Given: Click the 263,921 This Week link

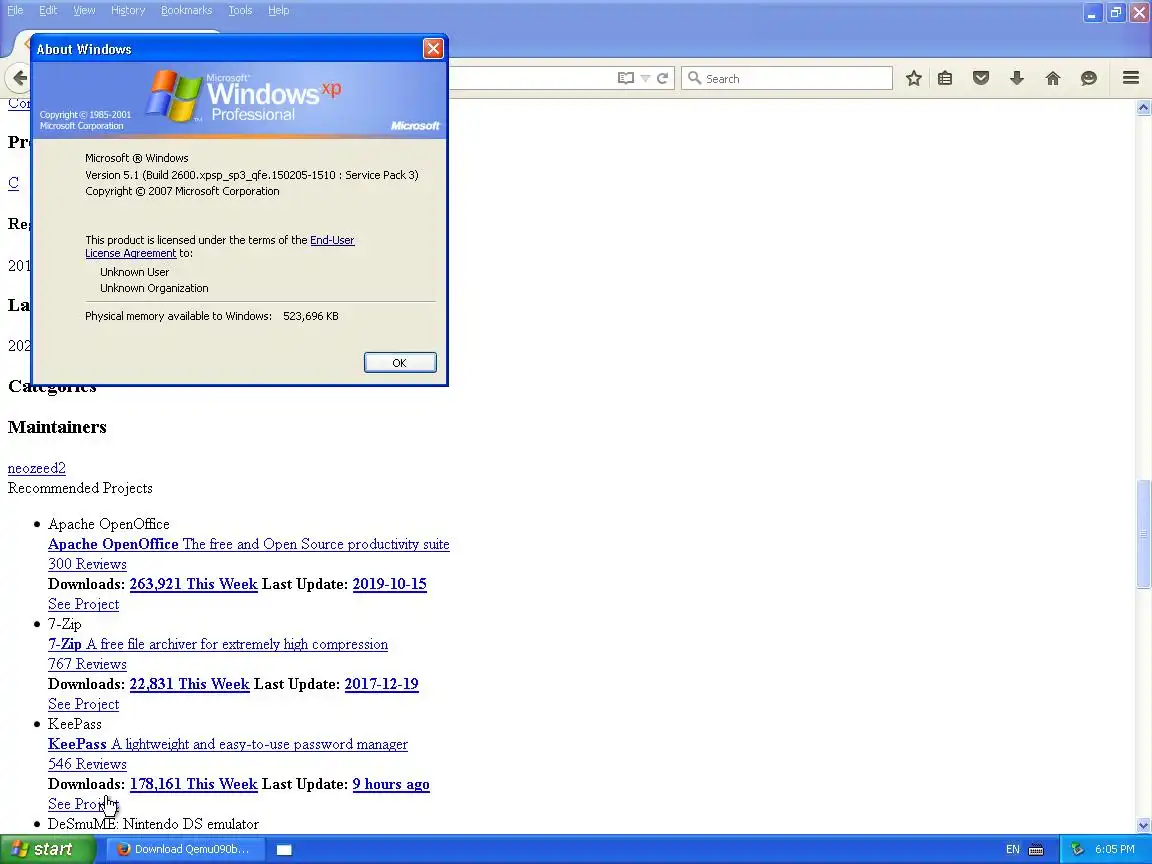Looking at the screenshot, I should [193, 583].
